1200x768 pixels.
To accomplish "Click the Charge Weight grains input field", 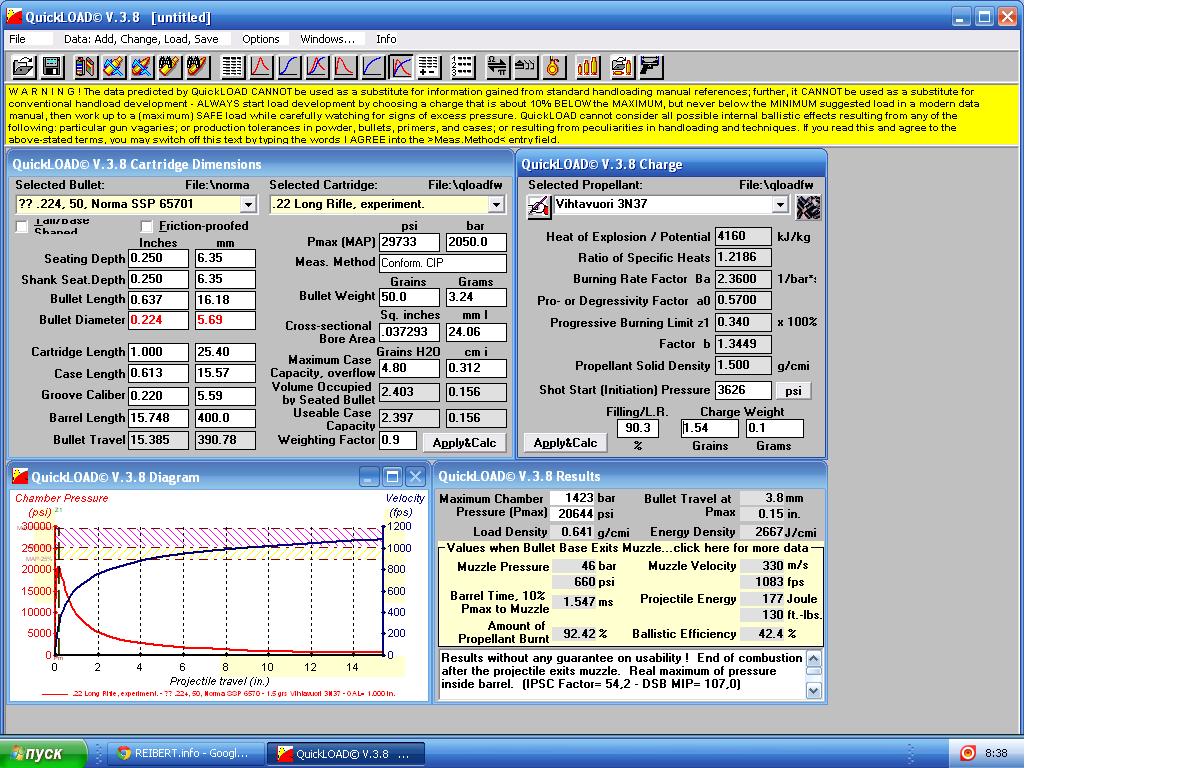I will [x=707, y=428].
